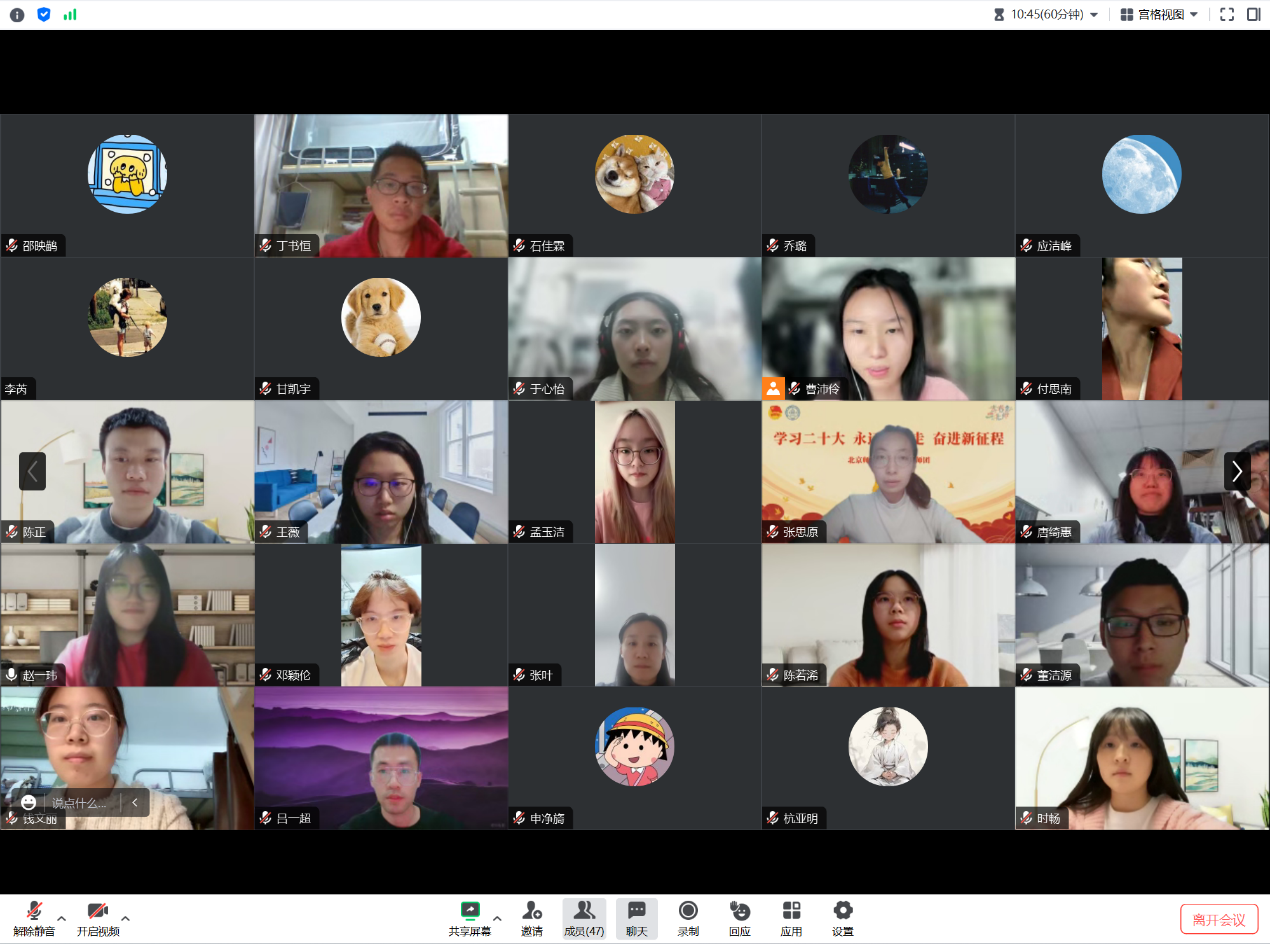Click 解除静音 to unmute microphone
1270x944 pixels.
(x=34, y=917)
